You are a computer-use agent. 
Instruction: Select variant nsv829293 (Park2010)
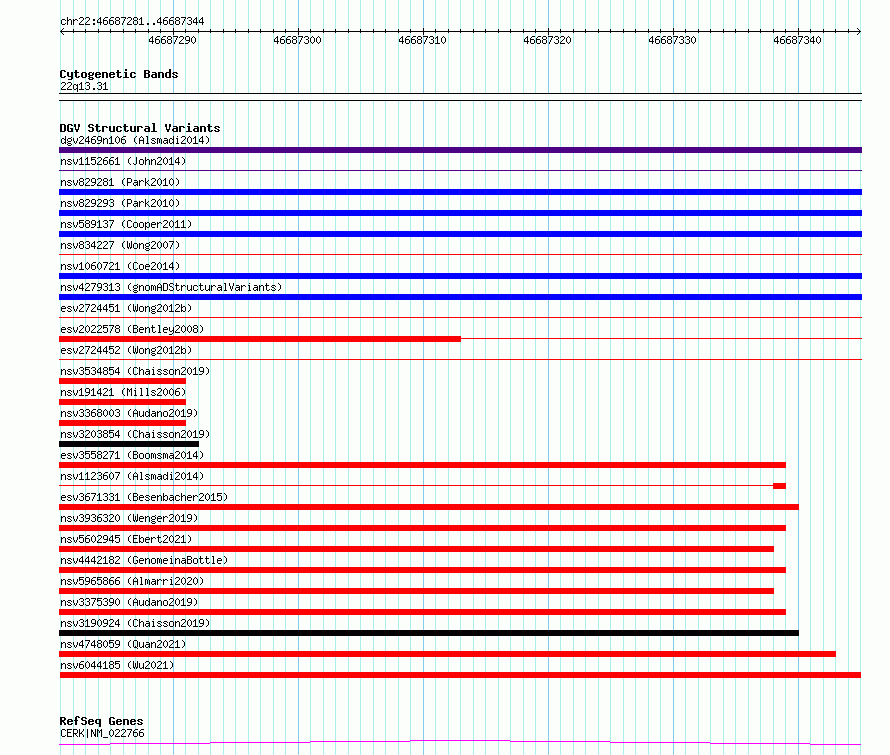coord(120,203)
